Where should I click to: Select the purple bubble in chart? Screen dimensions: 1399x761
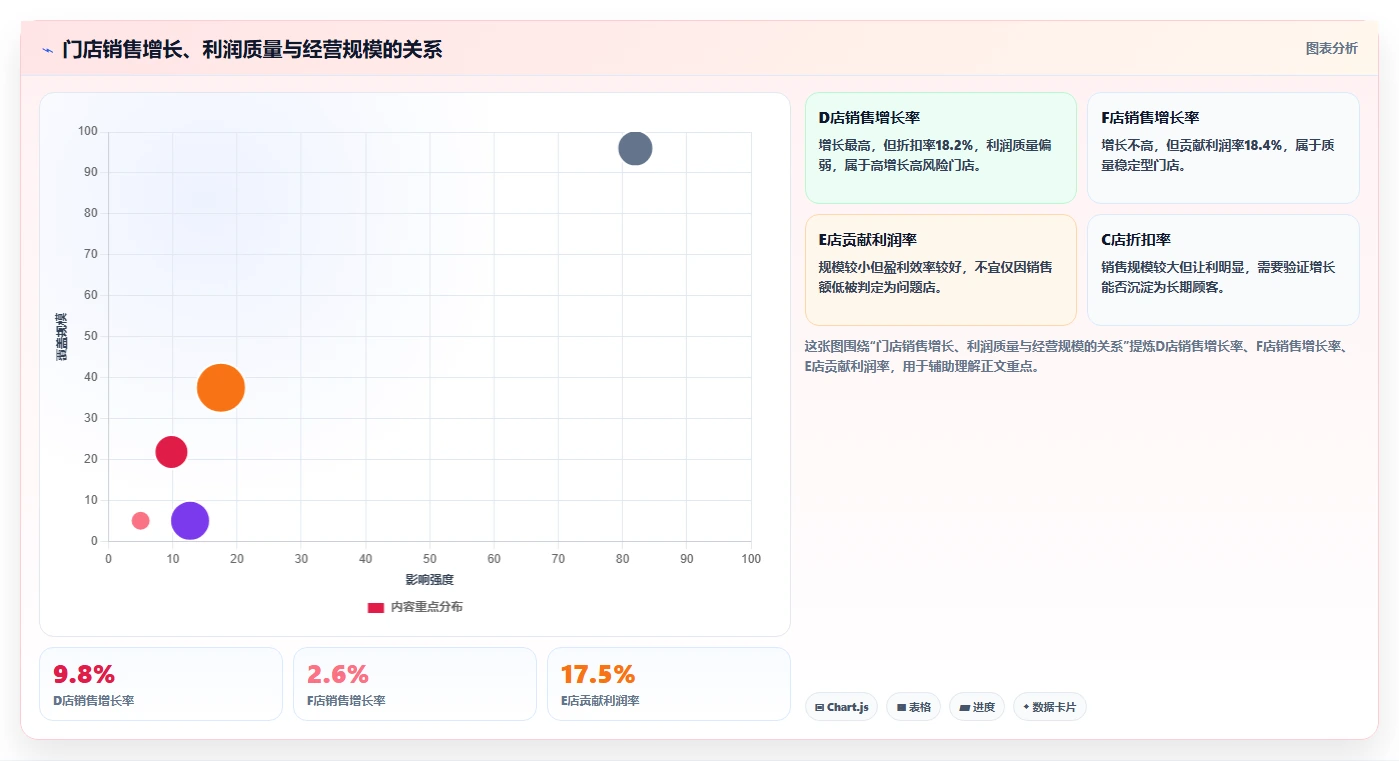click(190, 520)
